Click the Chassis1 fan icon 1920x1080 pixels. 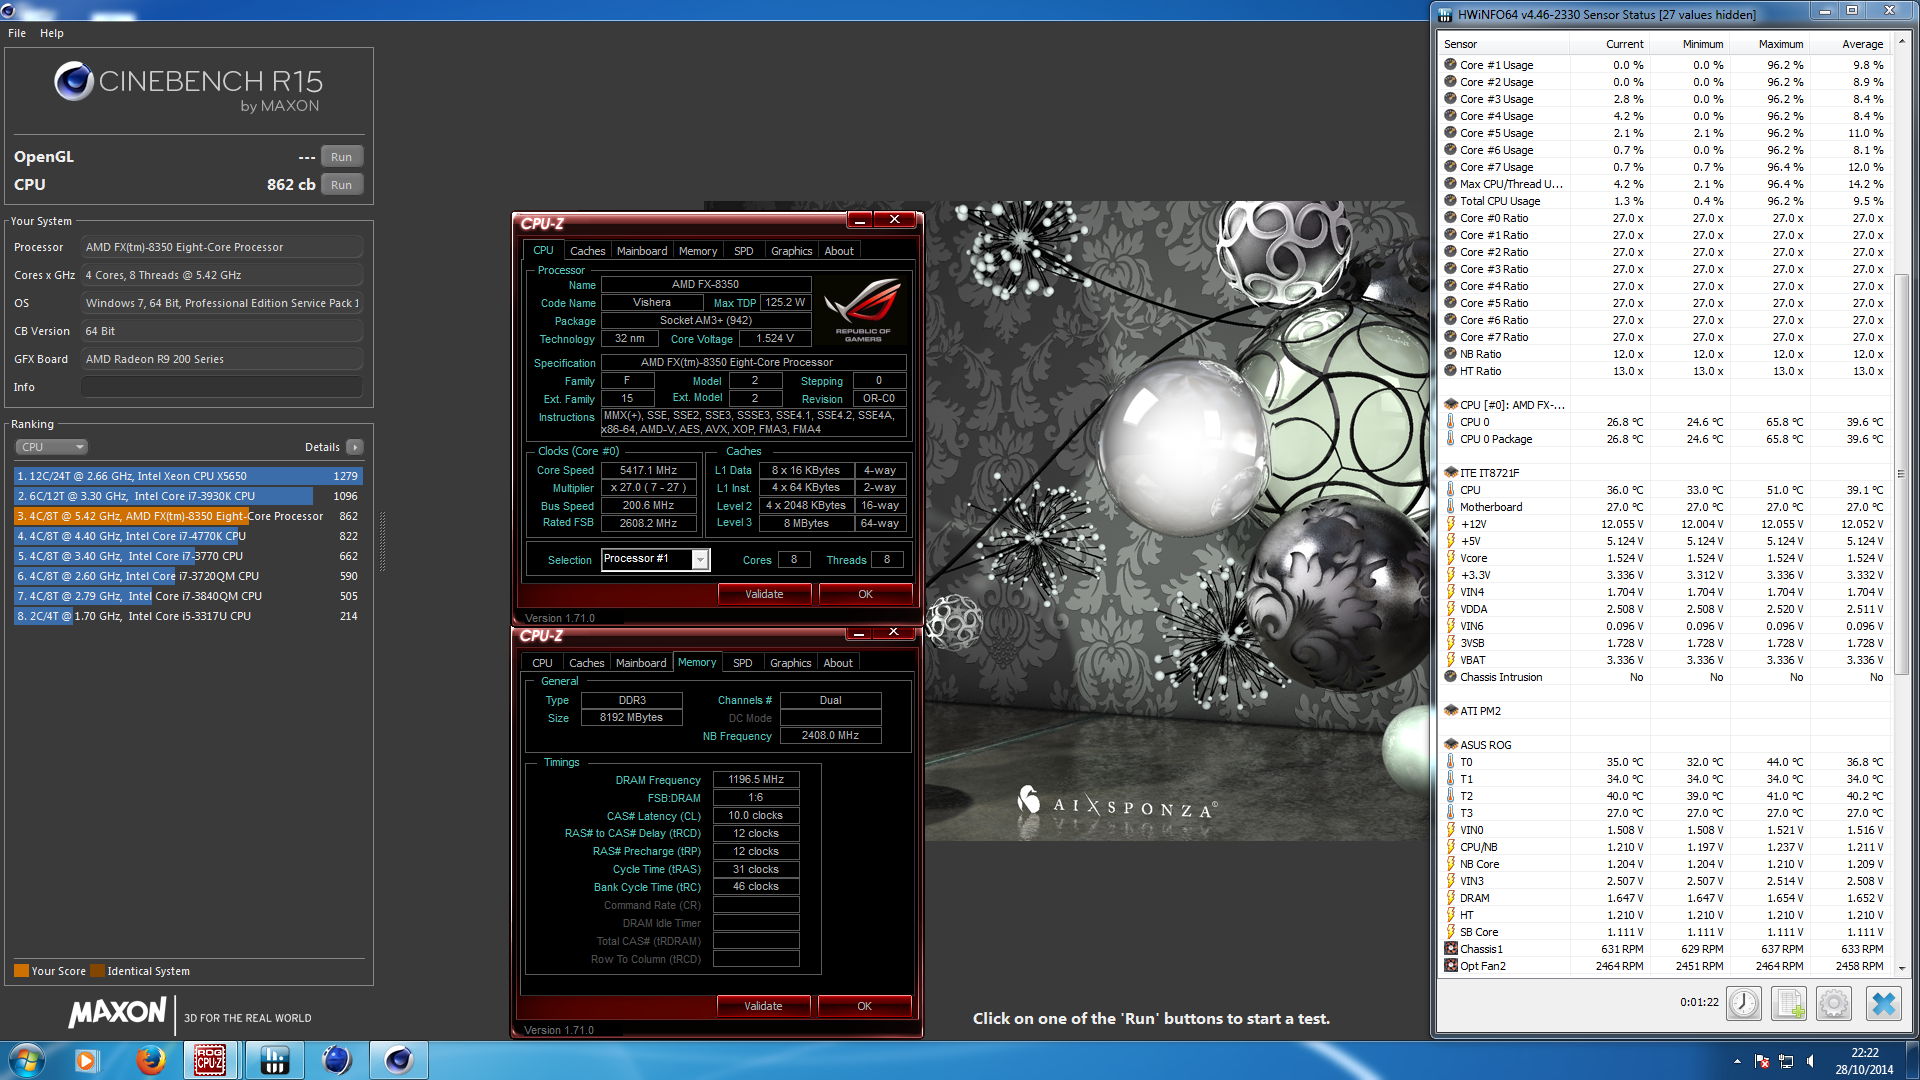pyautogui.click(x=1450, y=949)
